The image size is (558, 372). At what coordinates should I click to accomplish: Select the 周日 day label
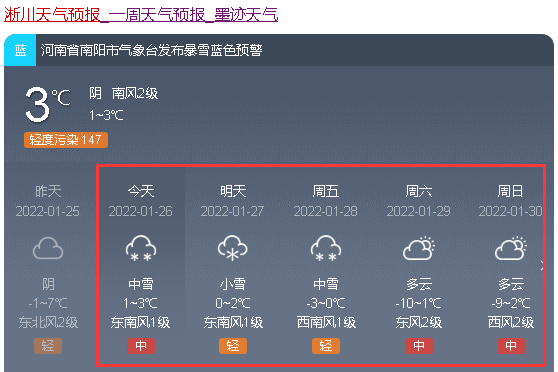[x=511, y=191]
